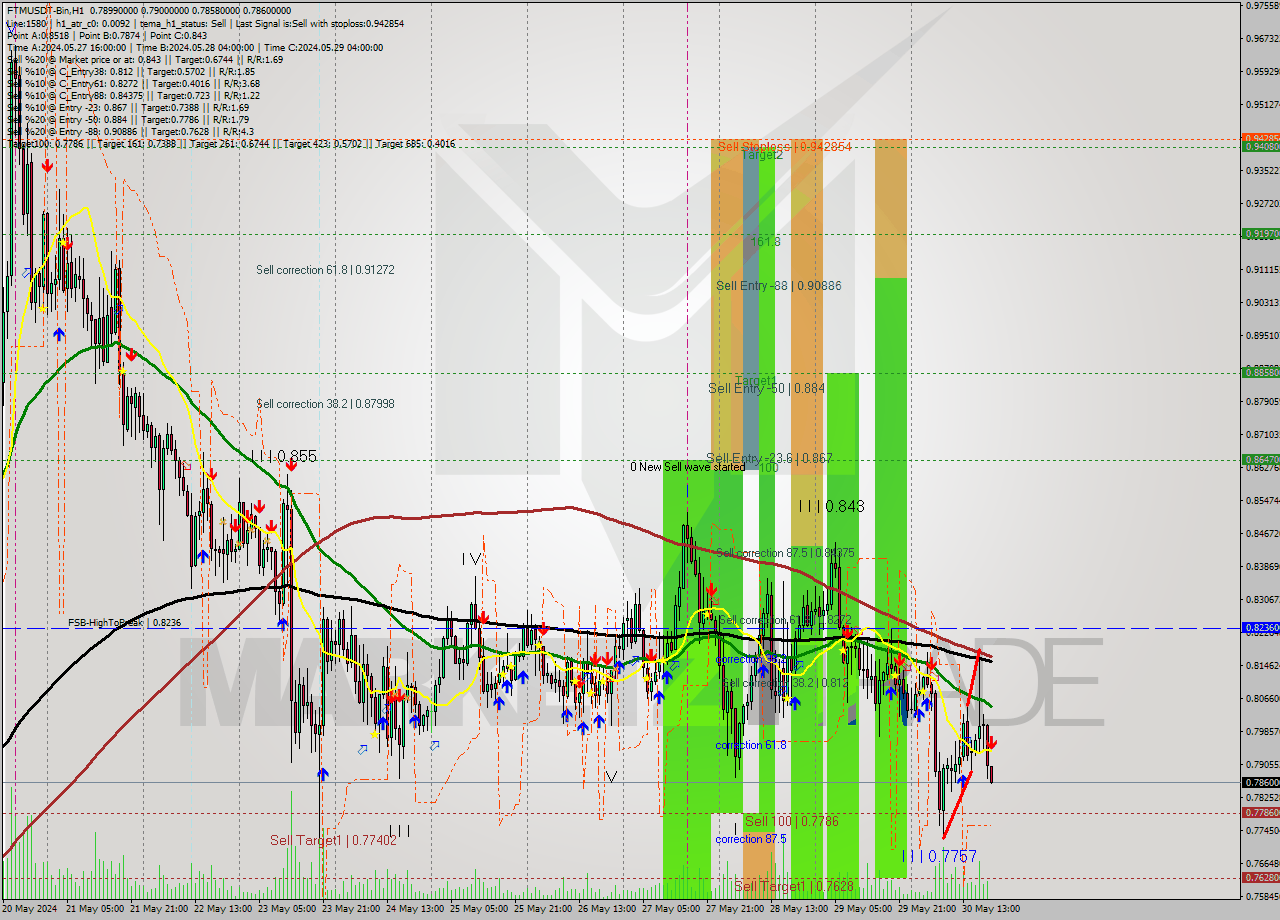Click the '29 May 21:00' time axis label
Viewport: 1280px width, 920px height.
pyautogui.click(x=928, y=909)
